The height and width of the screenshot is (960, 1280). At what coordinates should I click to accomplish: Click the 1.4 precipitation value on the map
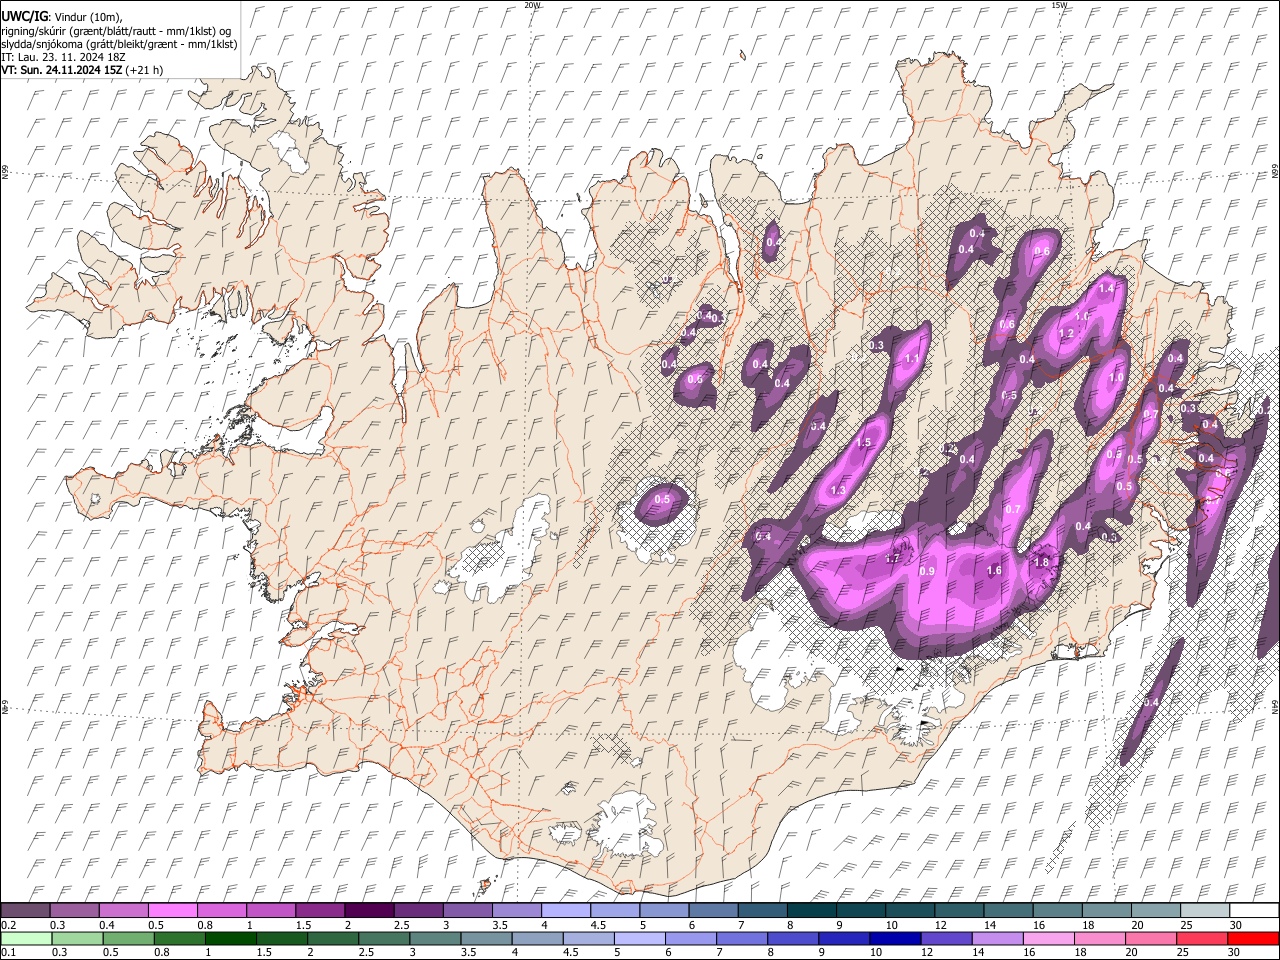click(1106, 288)
